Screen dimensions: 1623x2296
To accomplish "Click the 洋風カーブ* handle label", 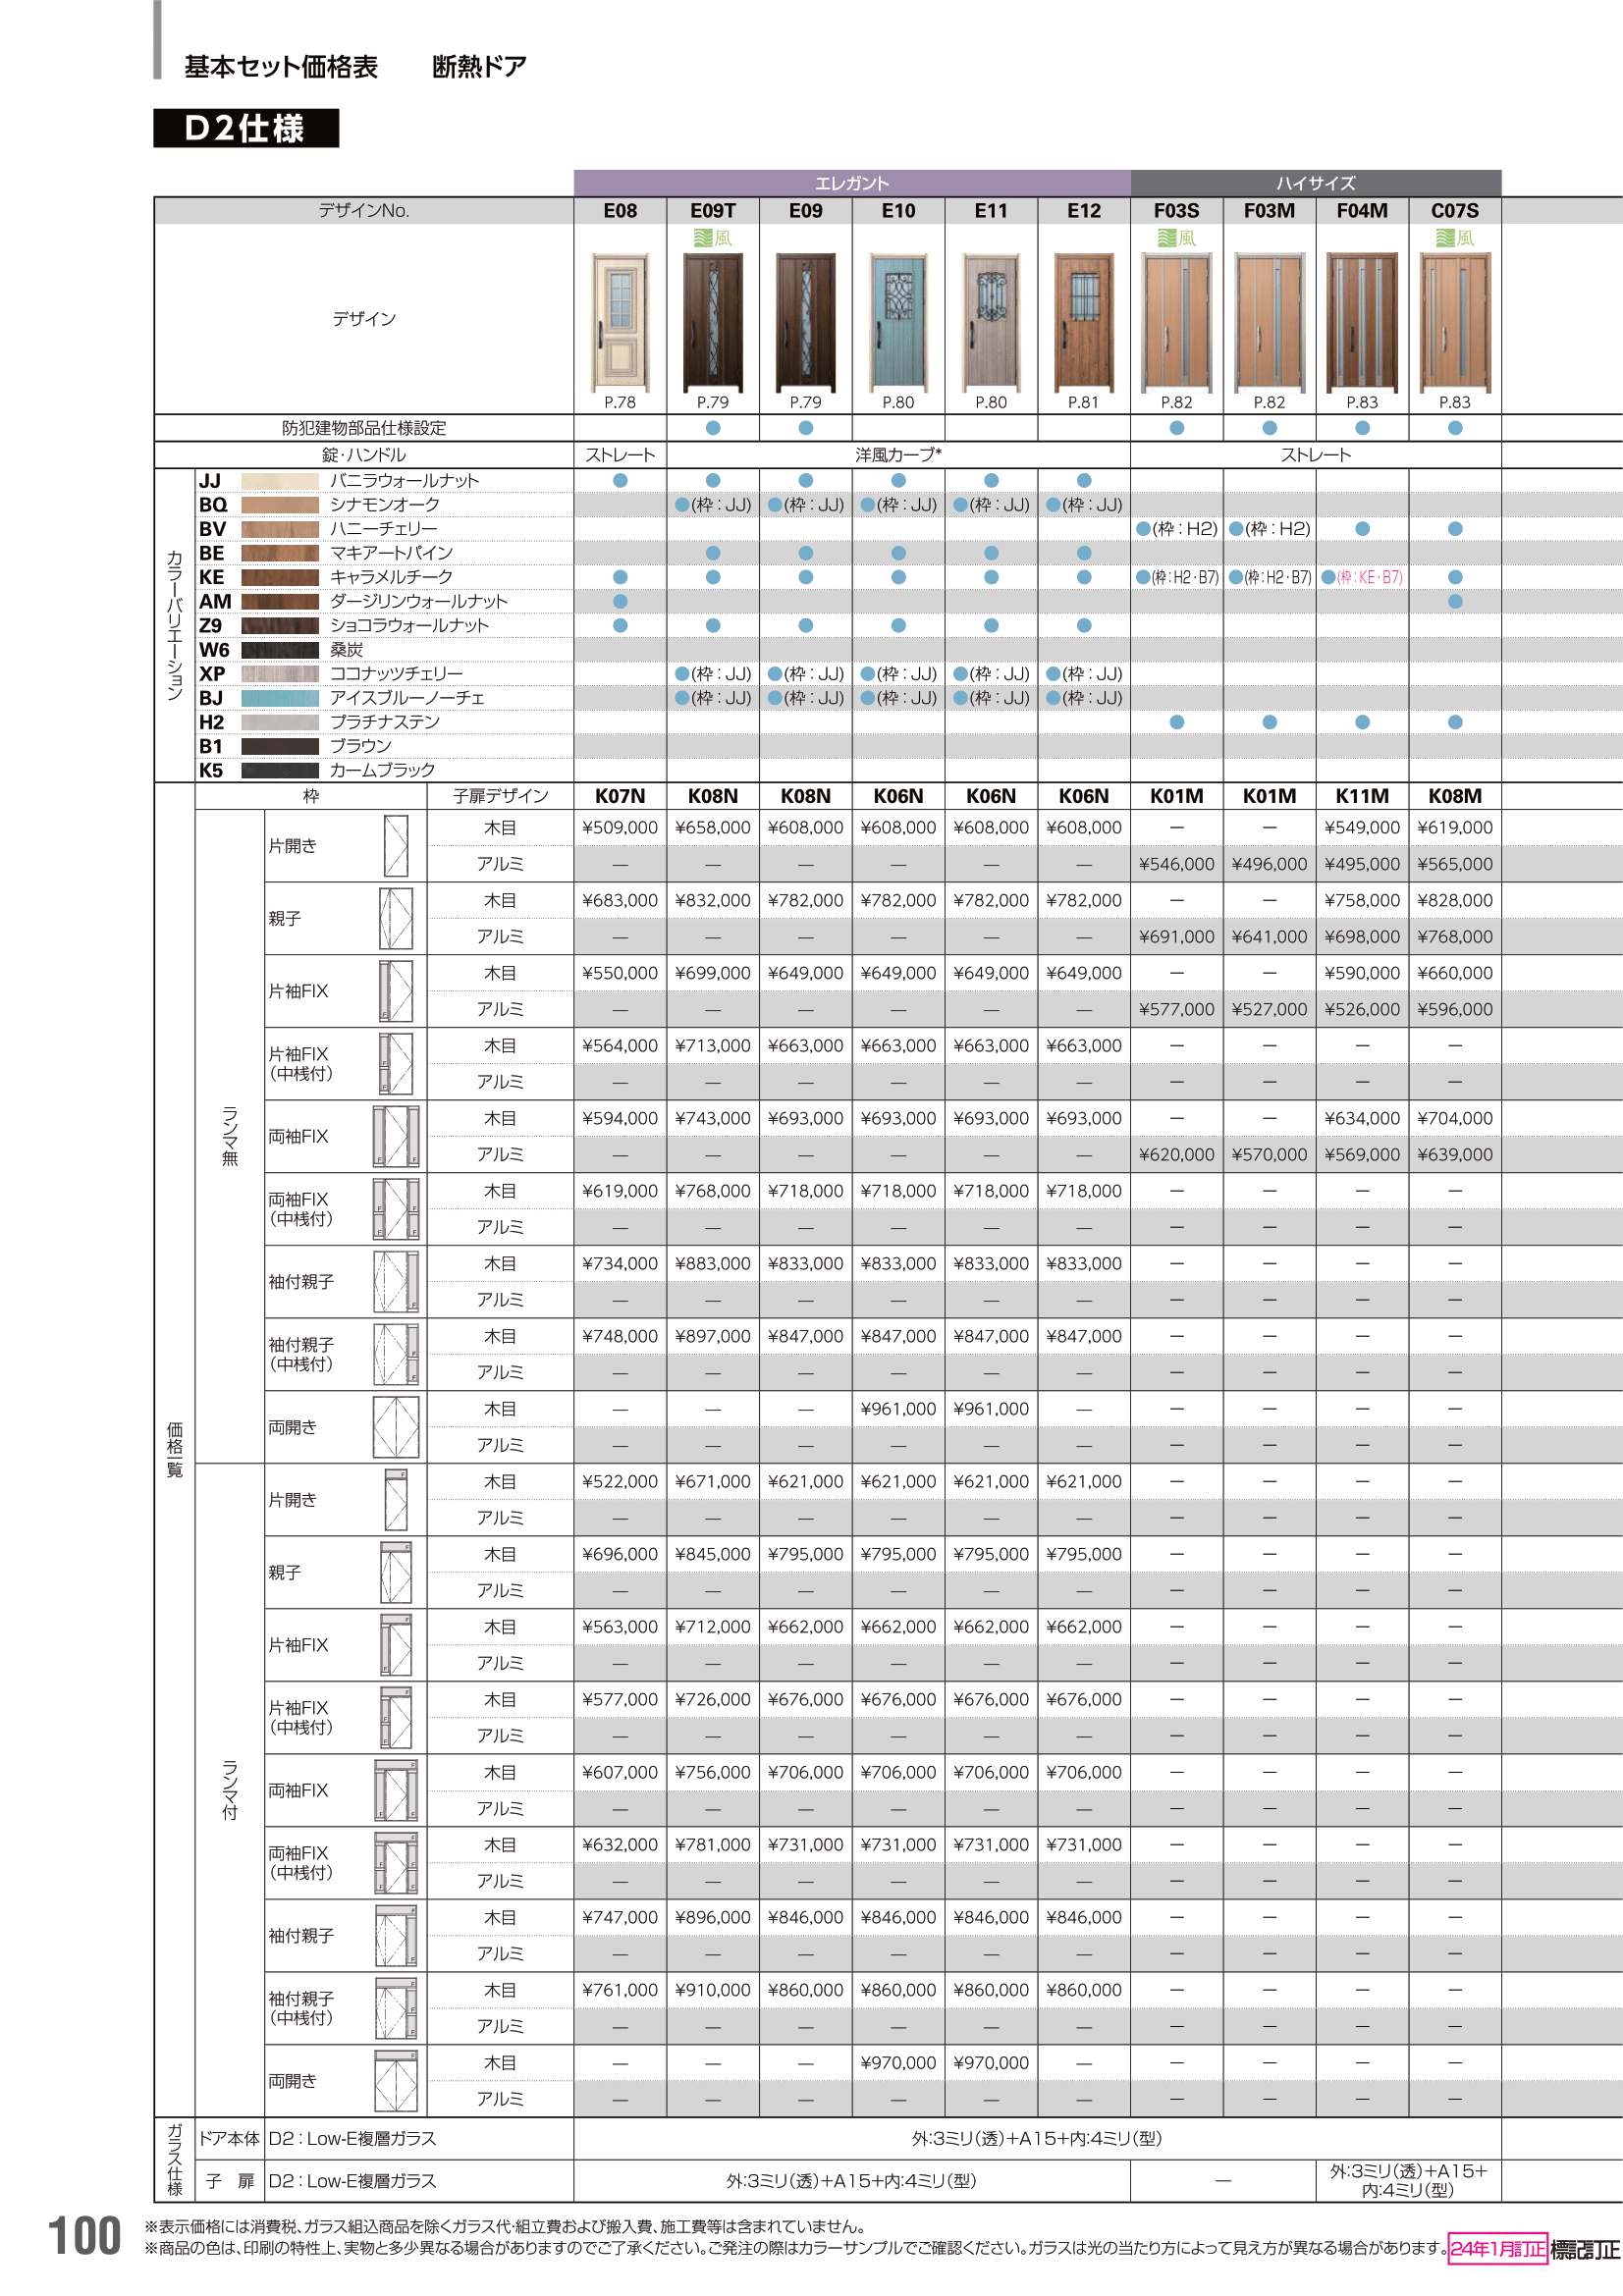I will point(898,455).
